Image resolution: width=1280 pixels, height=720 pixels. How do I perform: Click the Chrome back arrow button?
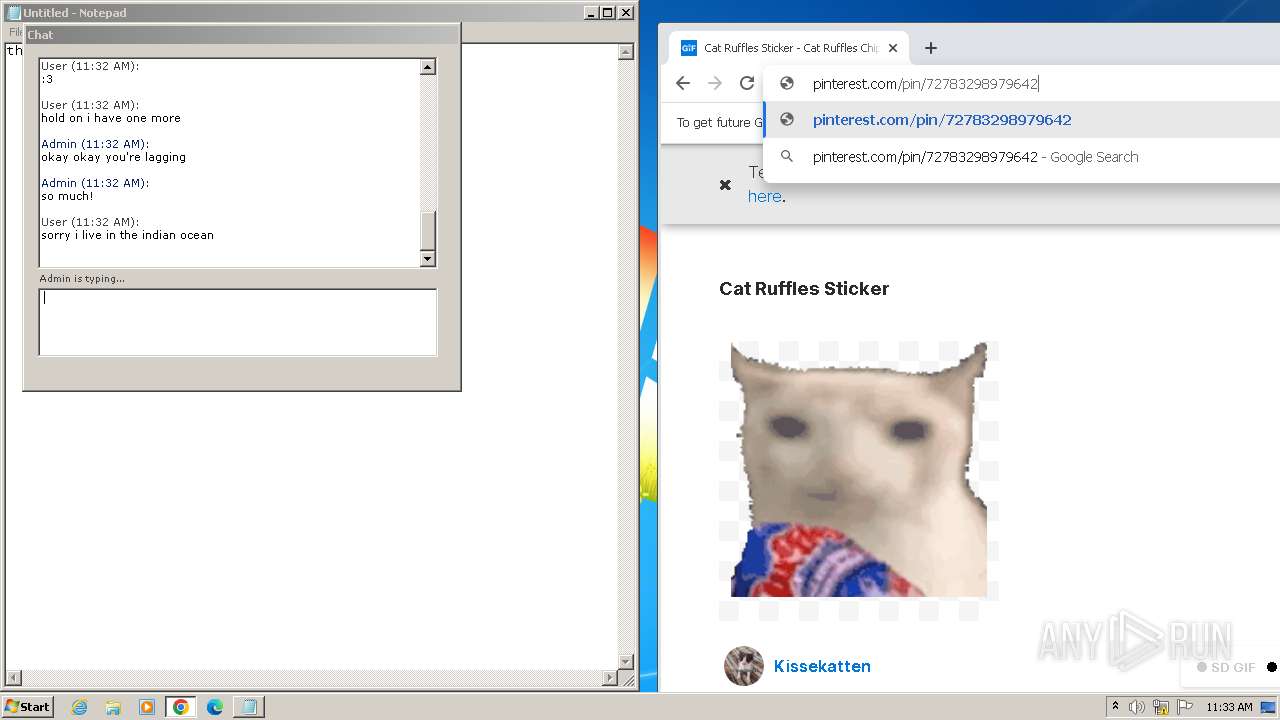tap(683, 83)
